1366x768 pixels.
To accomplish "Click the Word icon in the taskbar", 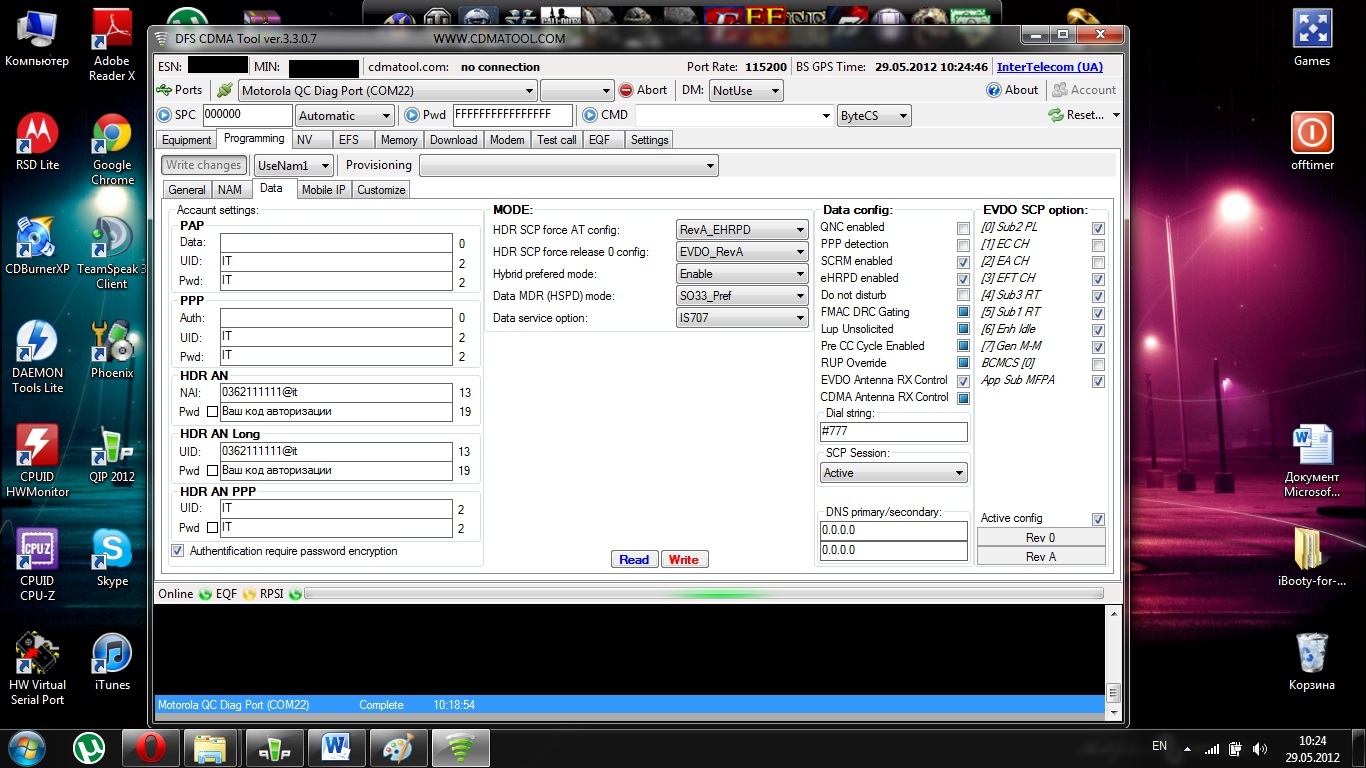I will coord(335,747).
